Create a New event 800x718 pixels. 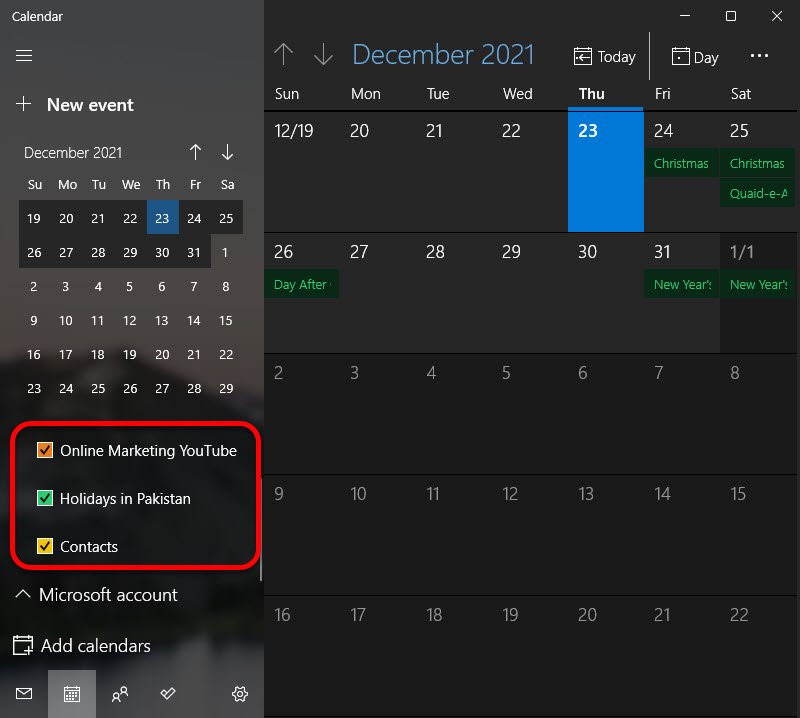pos(75,105)
